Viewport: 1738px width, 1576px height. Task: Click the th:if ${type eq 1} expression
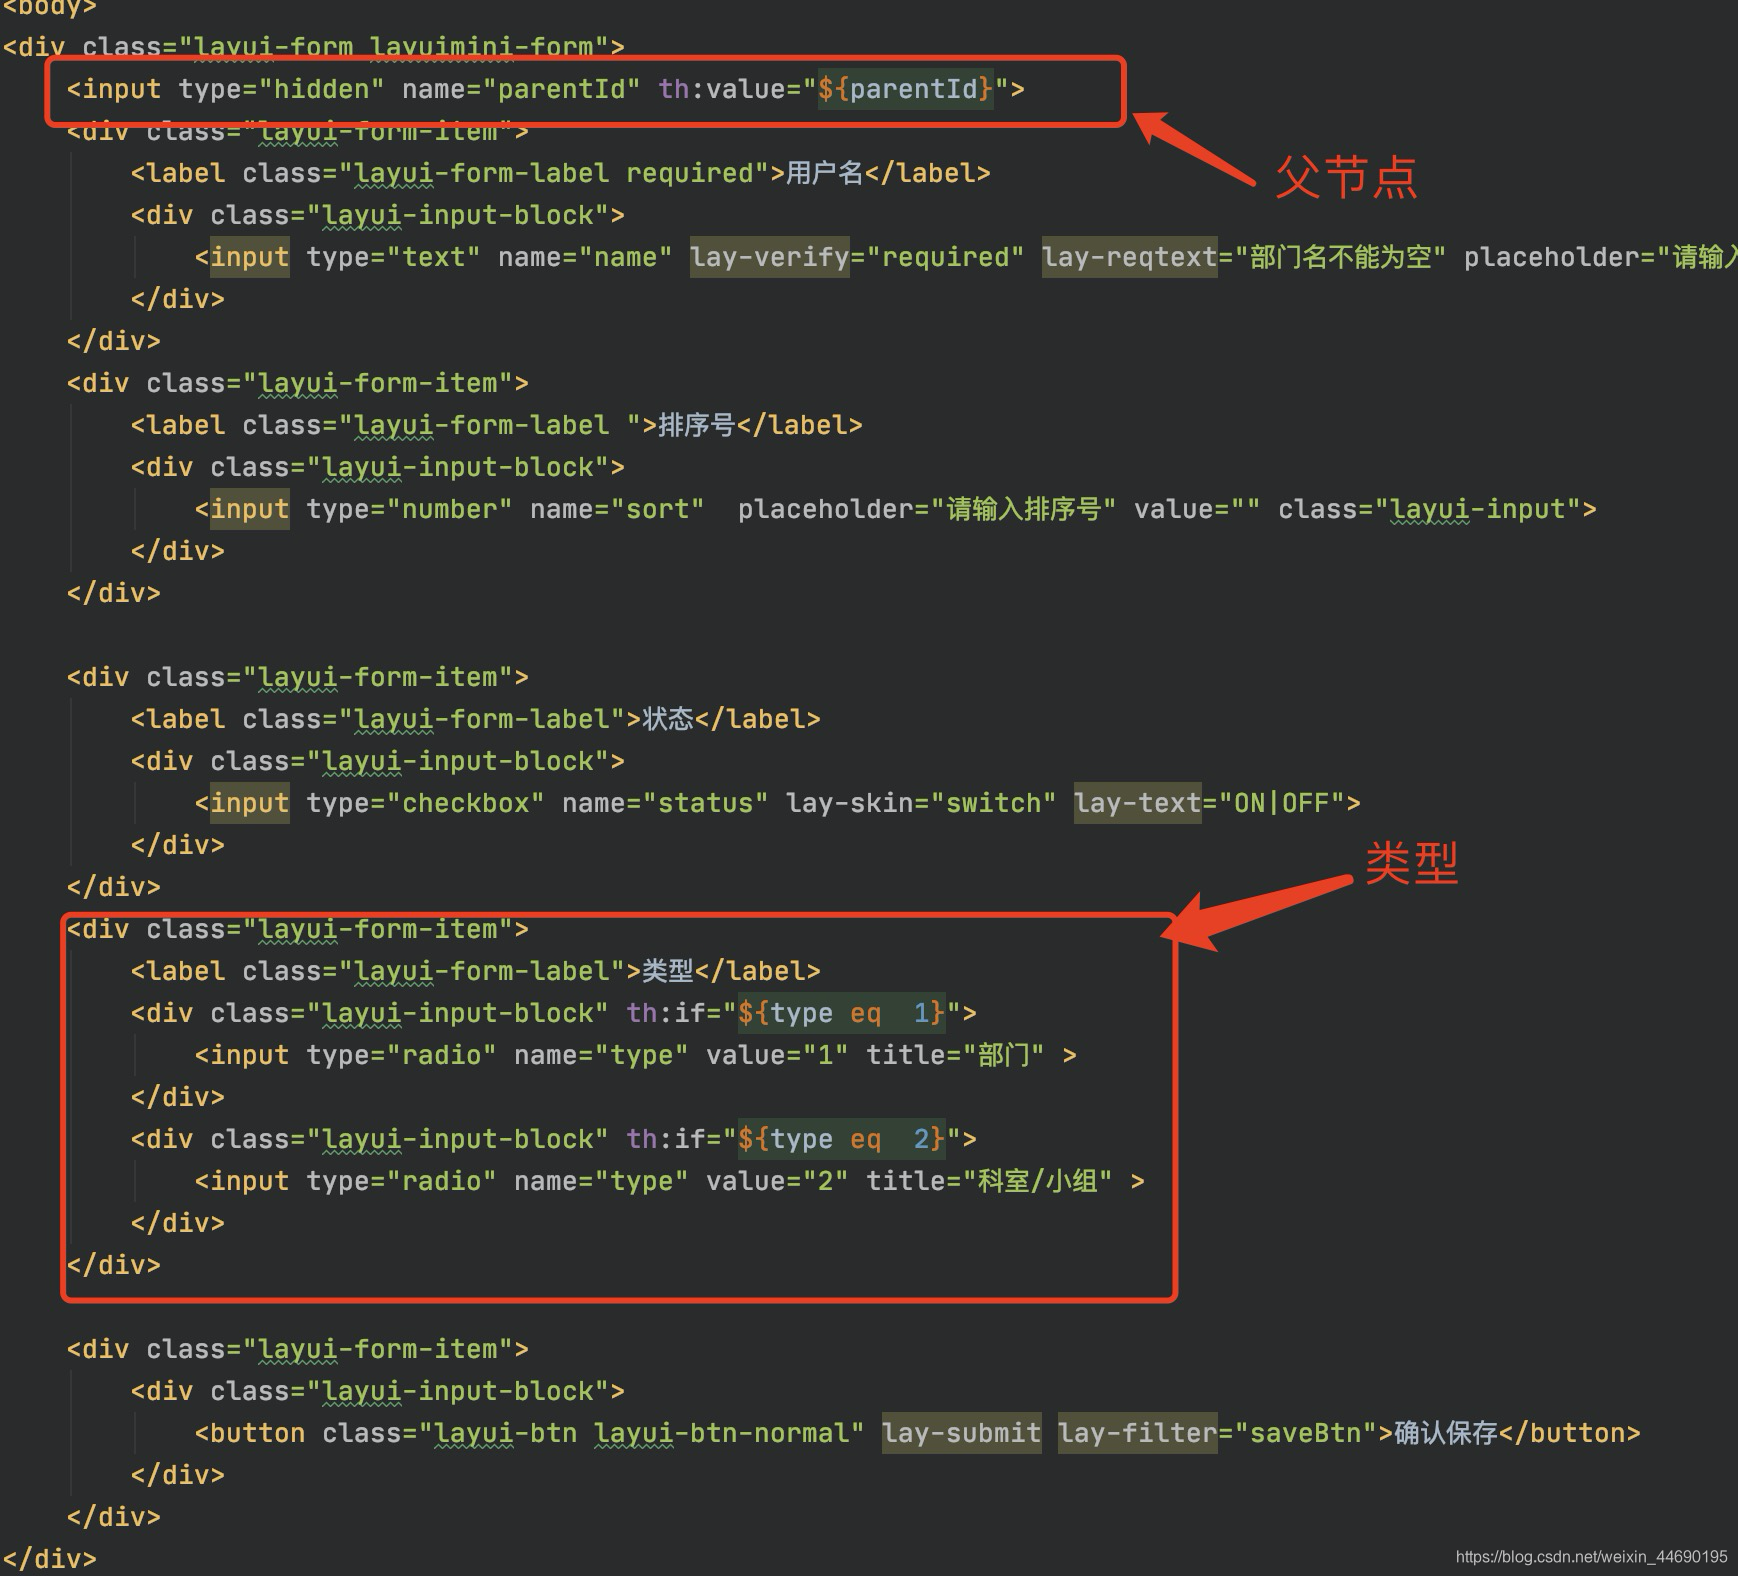(841, 1013)
